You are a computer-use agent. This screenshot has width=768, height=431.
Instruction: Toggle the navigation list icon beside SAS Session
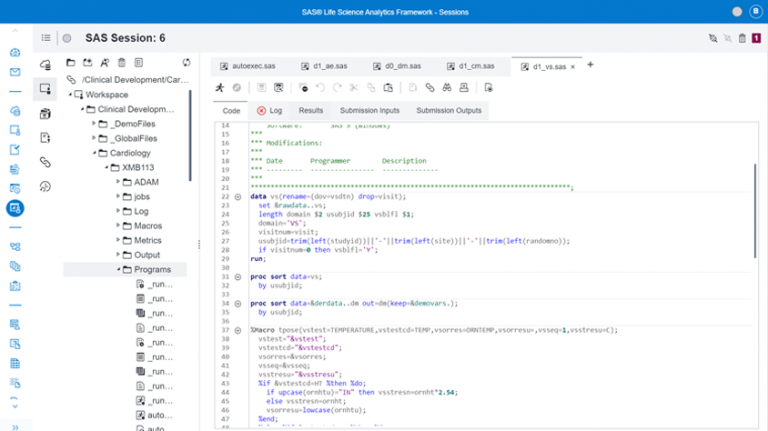(x=46, y=38)
